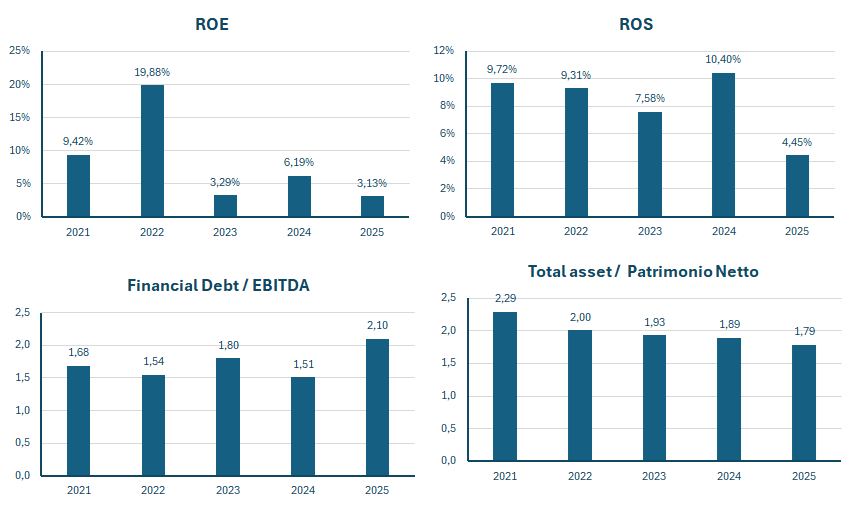
Task: Click the 25% axis label in ROE chart
Action: (x=20, y=51)
